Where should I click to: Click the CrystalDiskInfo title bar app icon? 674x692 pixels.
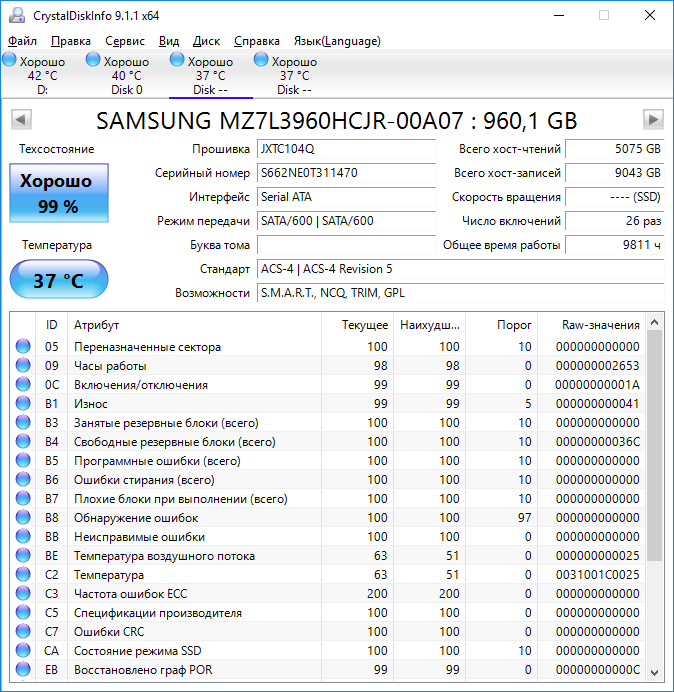pyautogui.click(x=17, y=15)
